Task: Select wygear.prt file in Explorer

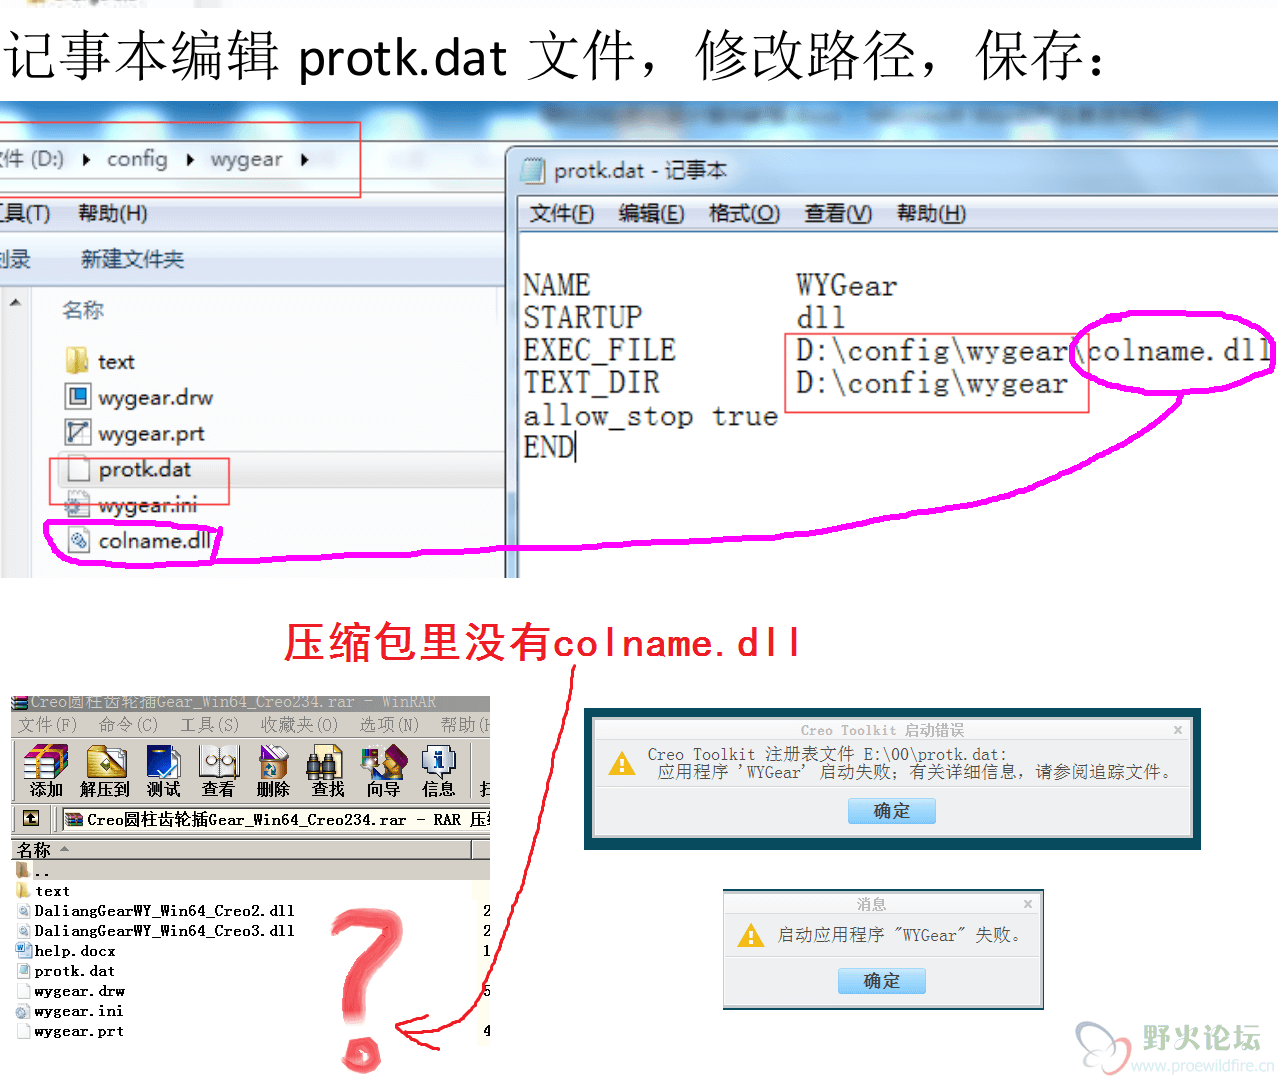Action: [x=135, y=434]
